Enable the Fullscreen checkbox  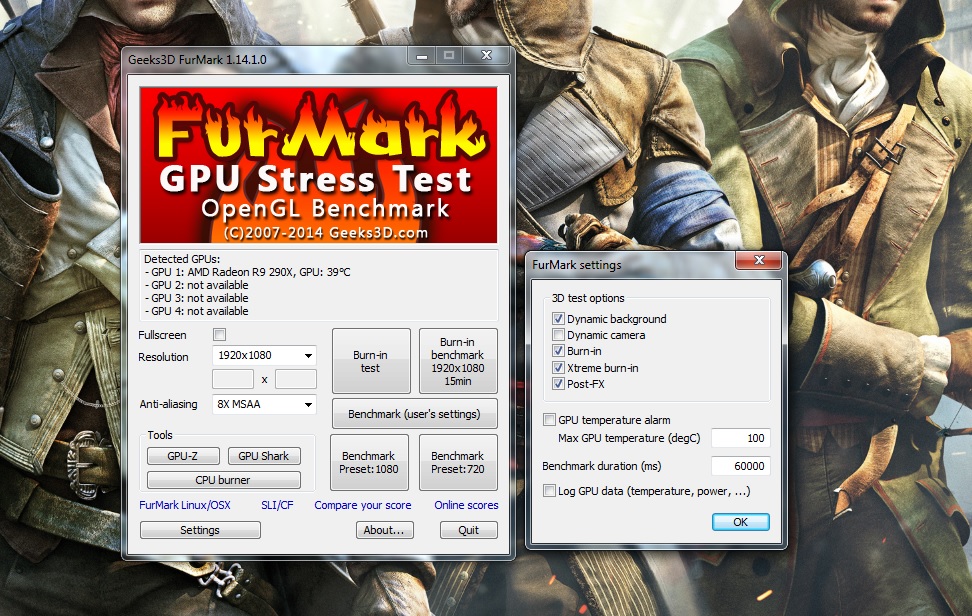tap(220, 334)
